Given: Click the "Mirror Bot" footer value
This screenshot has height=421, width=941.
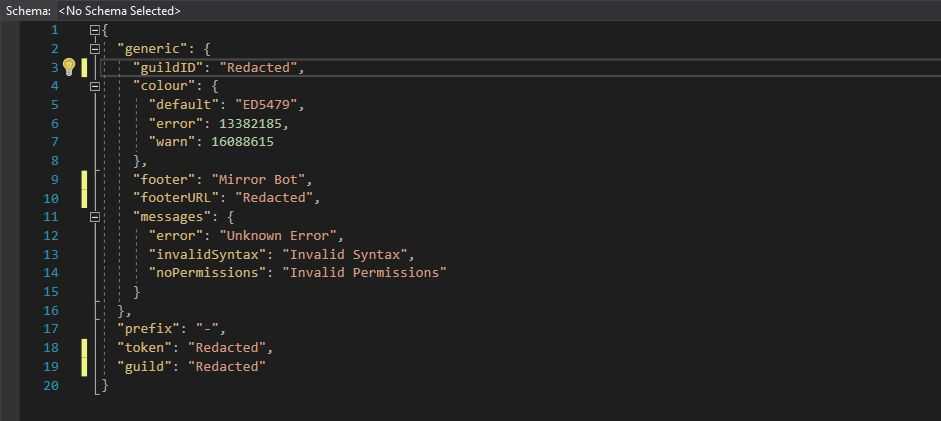Looking at the screenshot, I should 258,179.
